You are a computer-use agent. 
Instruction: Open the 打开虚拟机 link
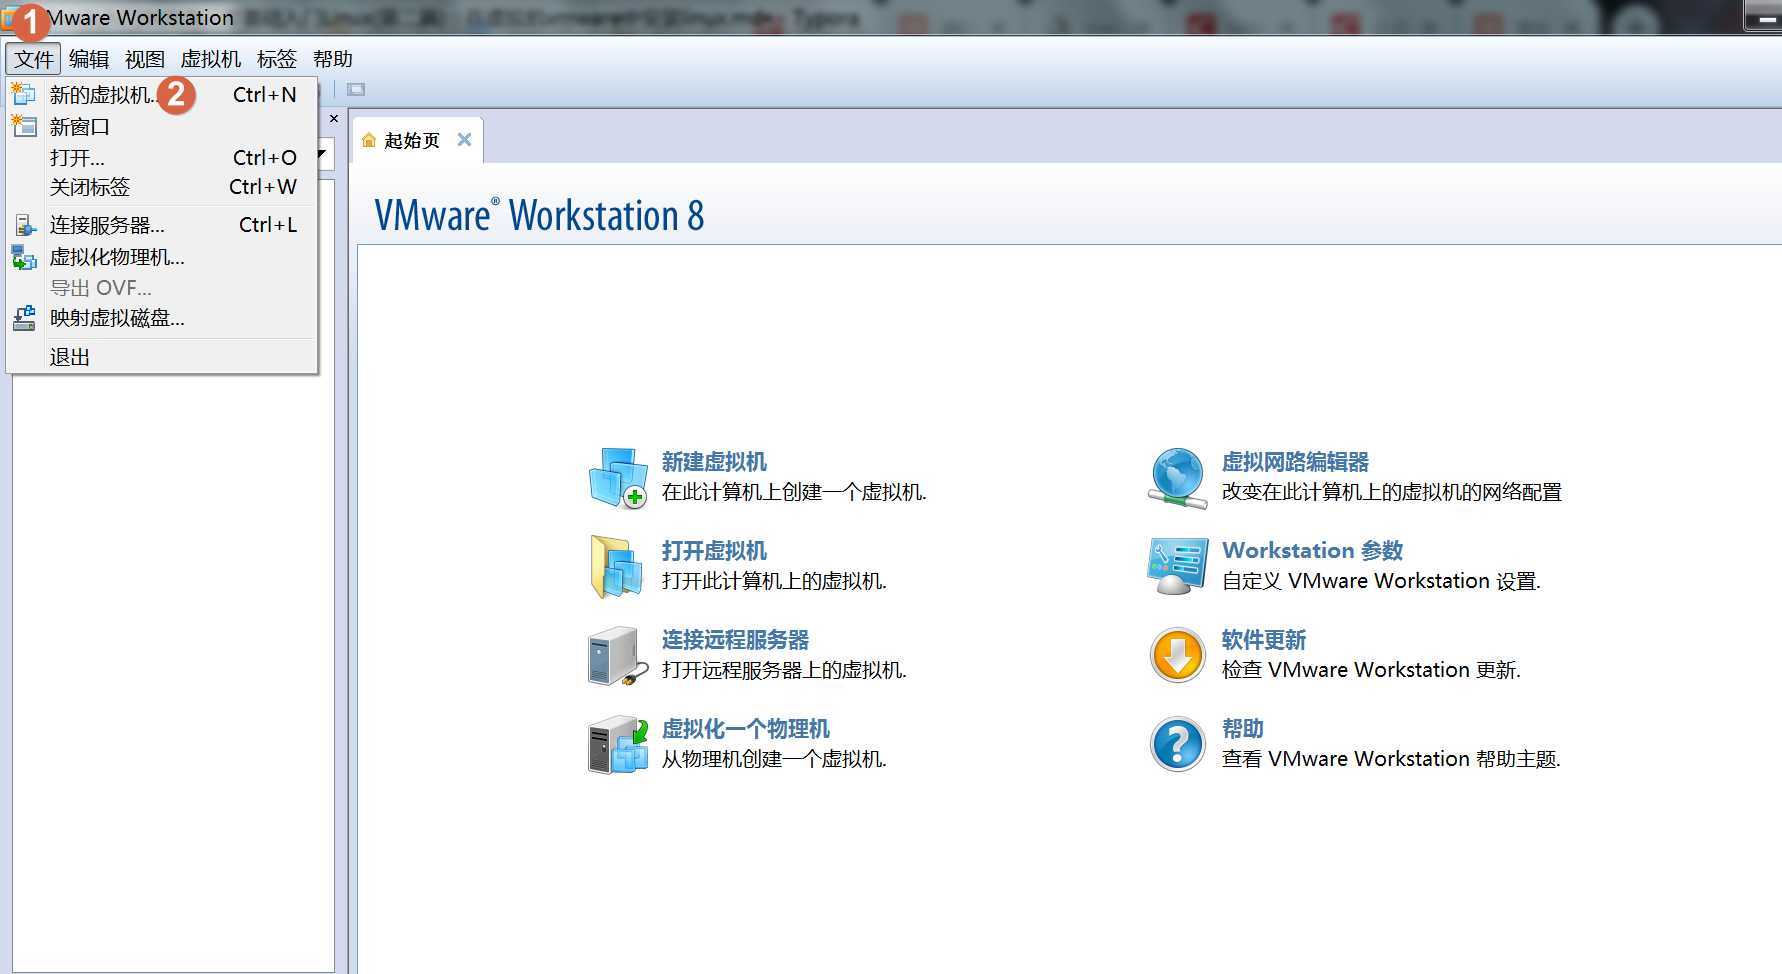click(714, 551)
